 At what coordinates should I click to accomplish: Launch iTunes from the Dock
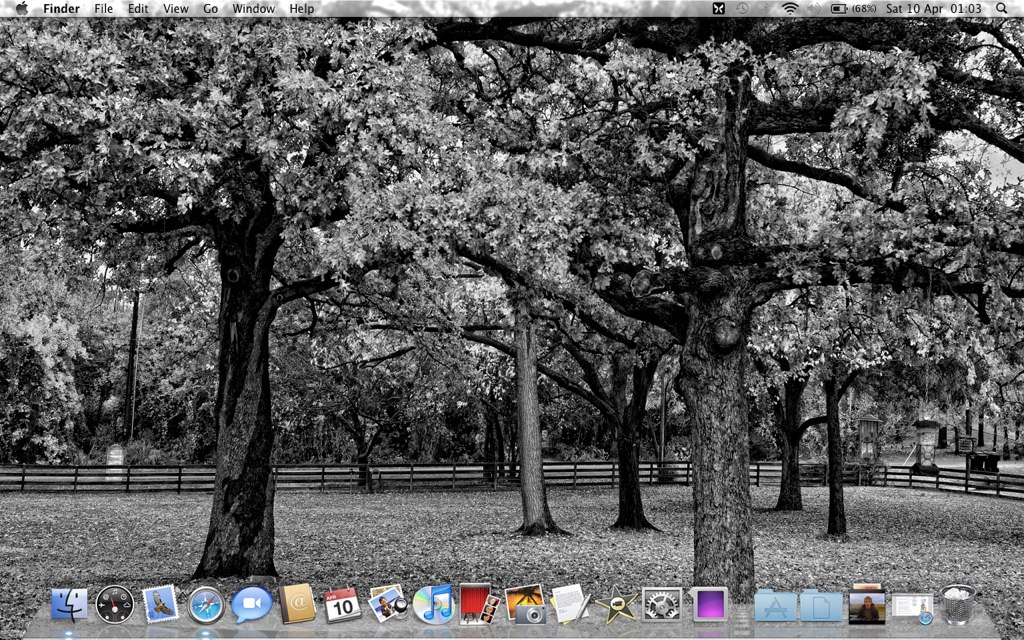(x=433, y=604)
